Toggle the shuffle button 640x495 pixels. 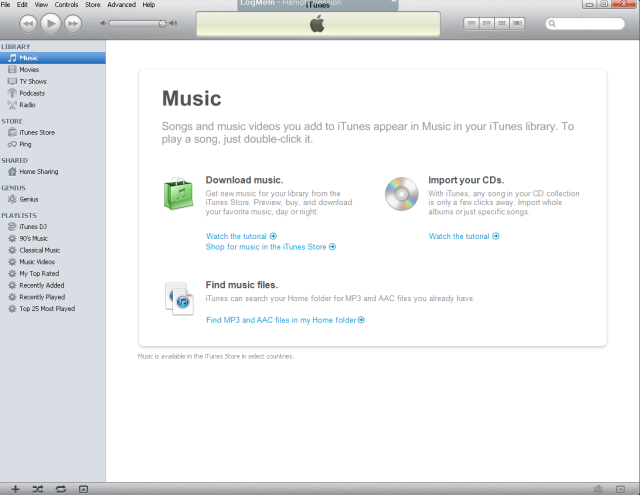(38, 489)
